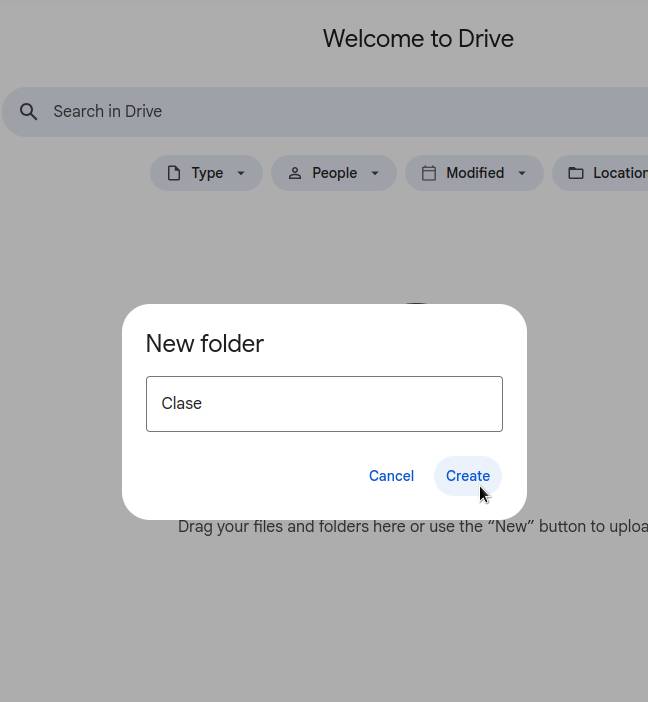Click the Welcome to Drive heading
The height and width of the screenshot is (702, 648).
pyautogui.click(x=418, y=39)
